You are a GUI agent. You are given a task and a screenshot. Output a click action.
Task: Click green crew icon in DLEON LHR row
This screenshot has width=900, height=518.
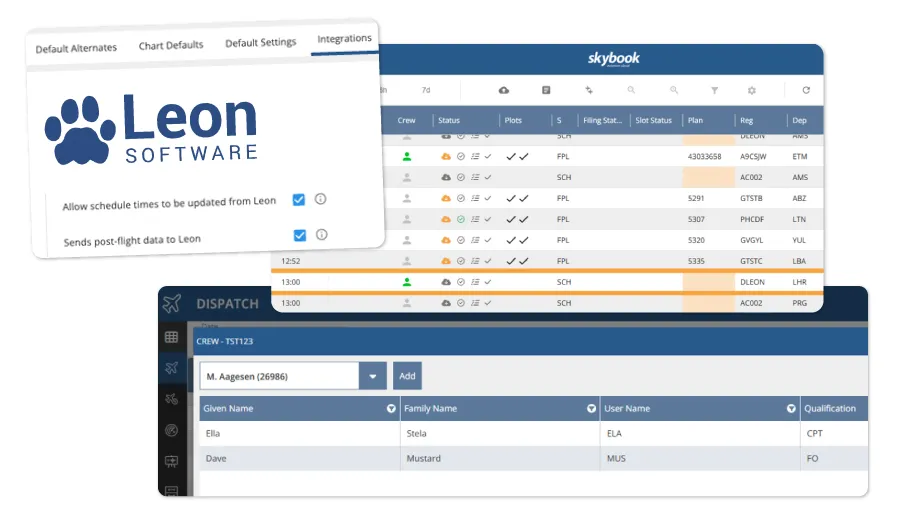[406, 282]
